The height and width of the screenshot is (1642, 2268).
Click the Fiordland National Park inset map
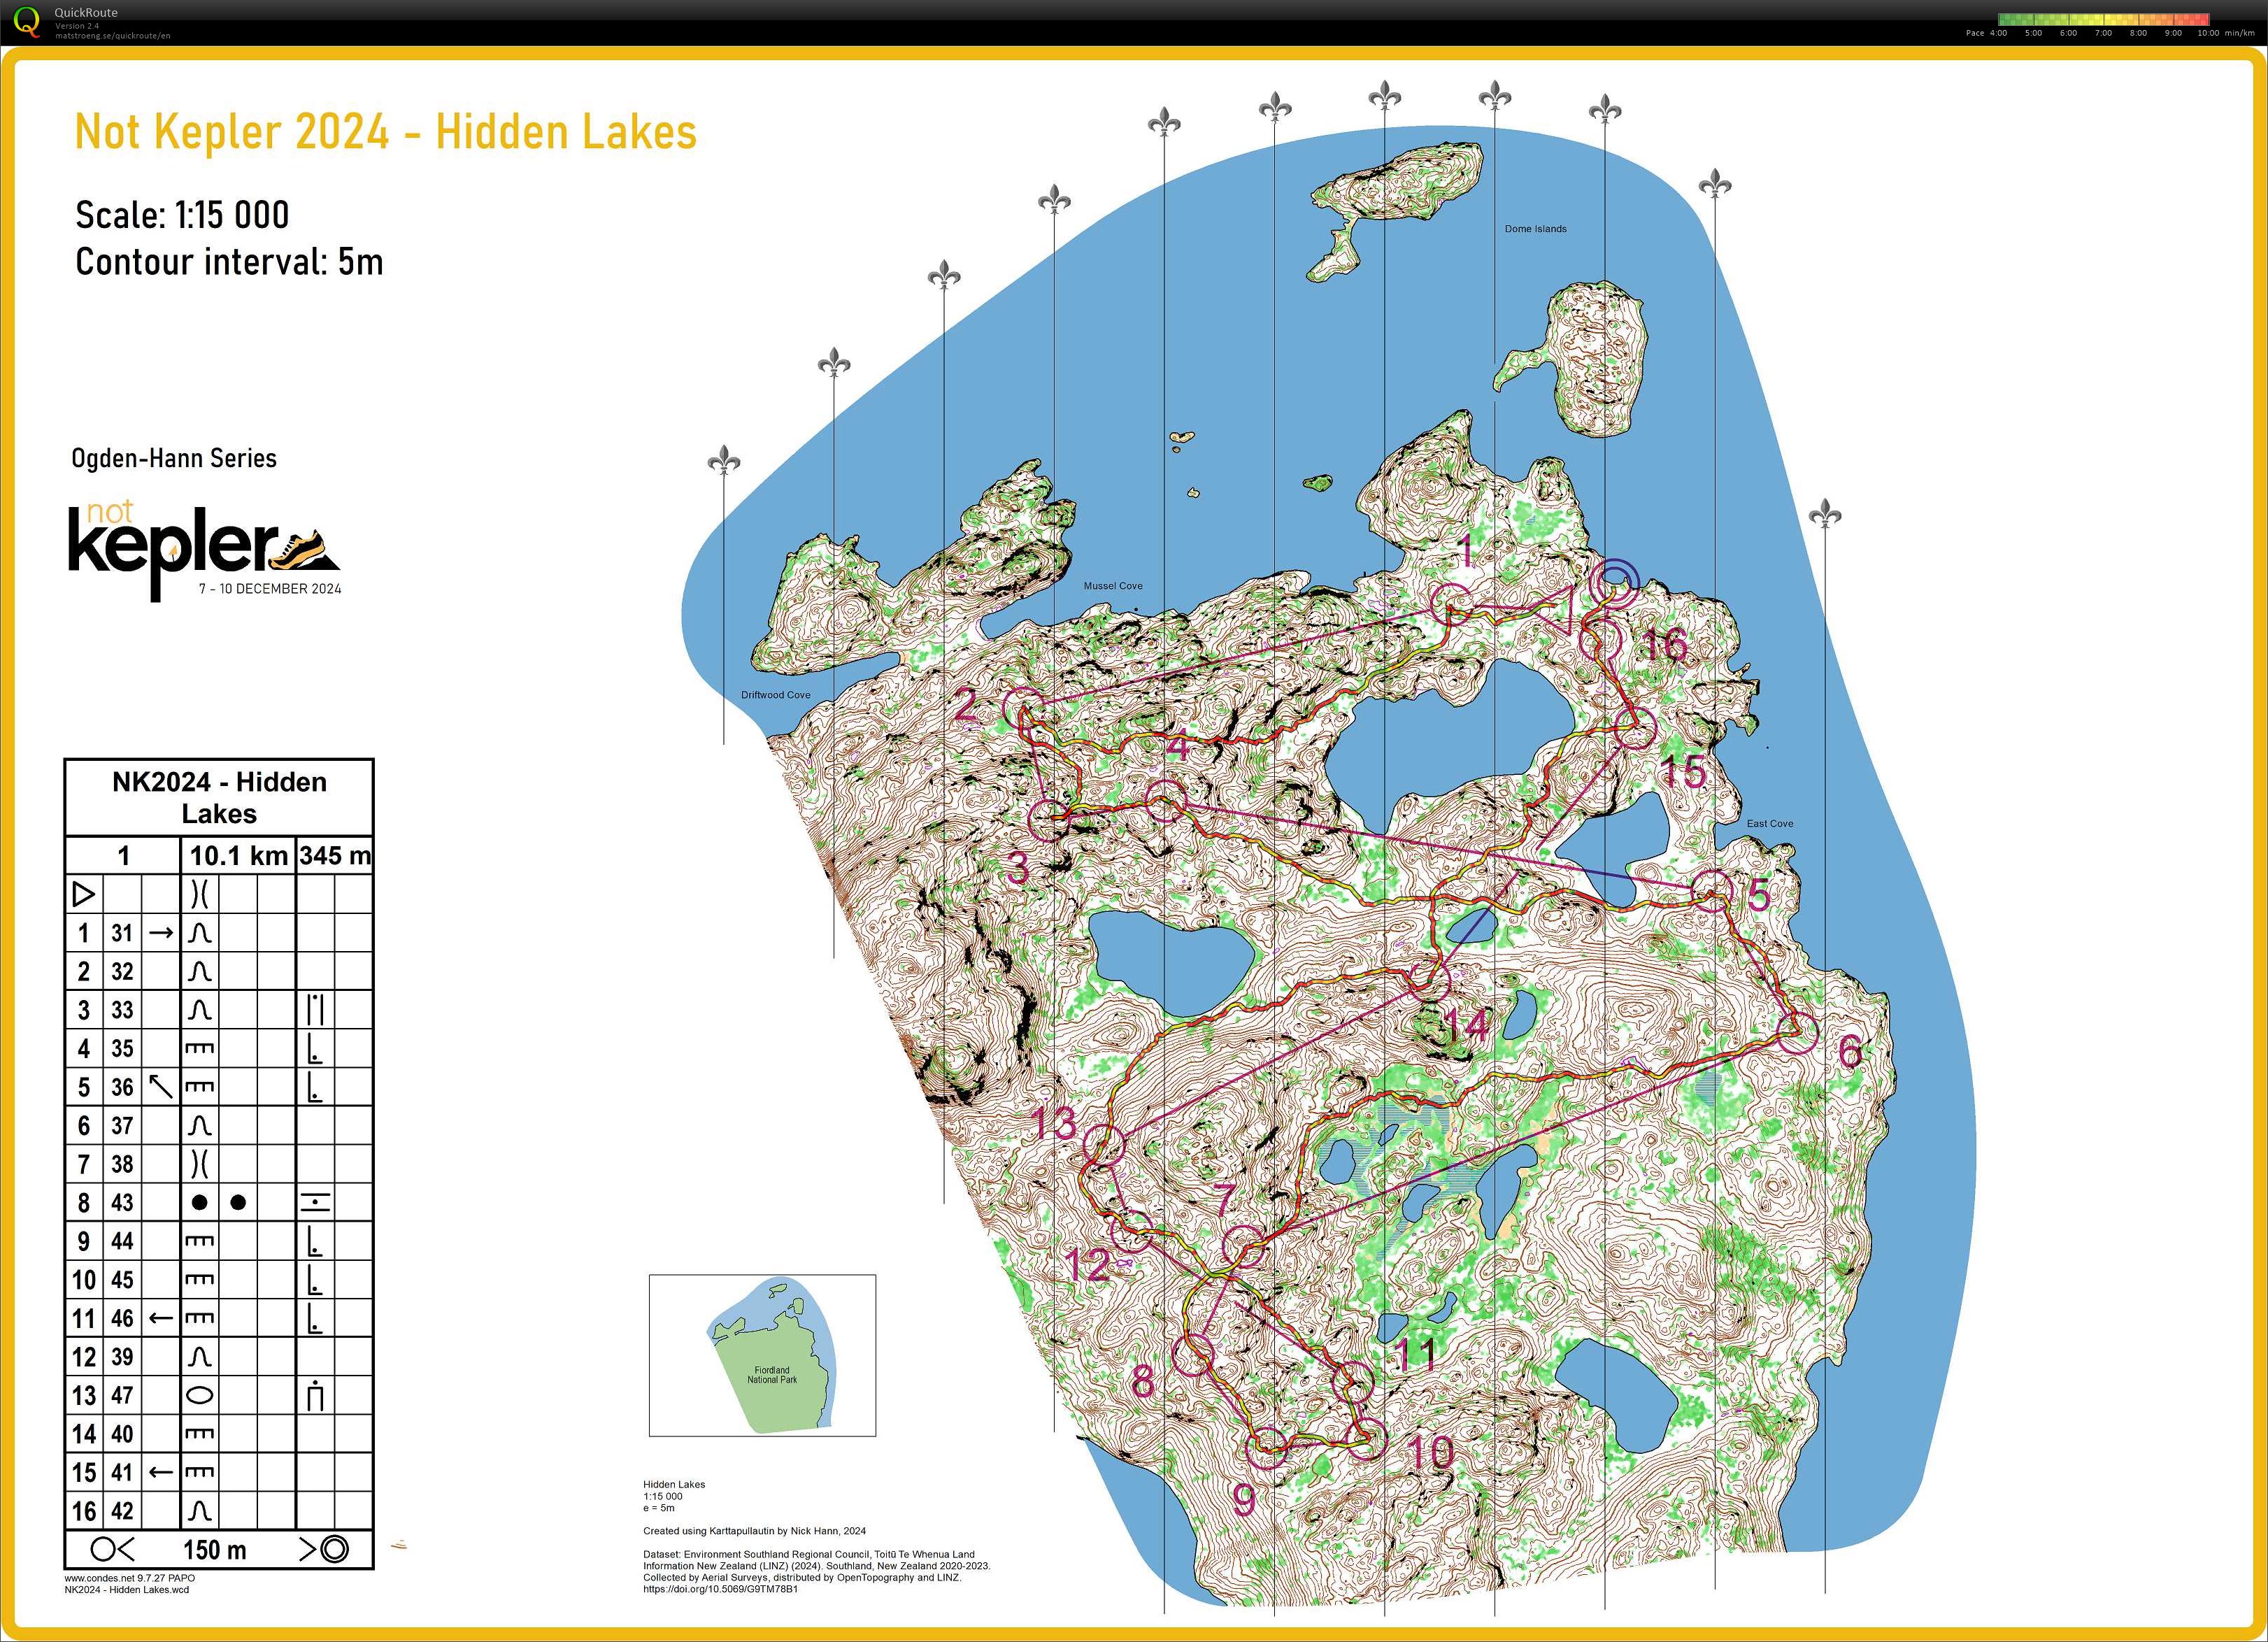[x=762, y=1355]
